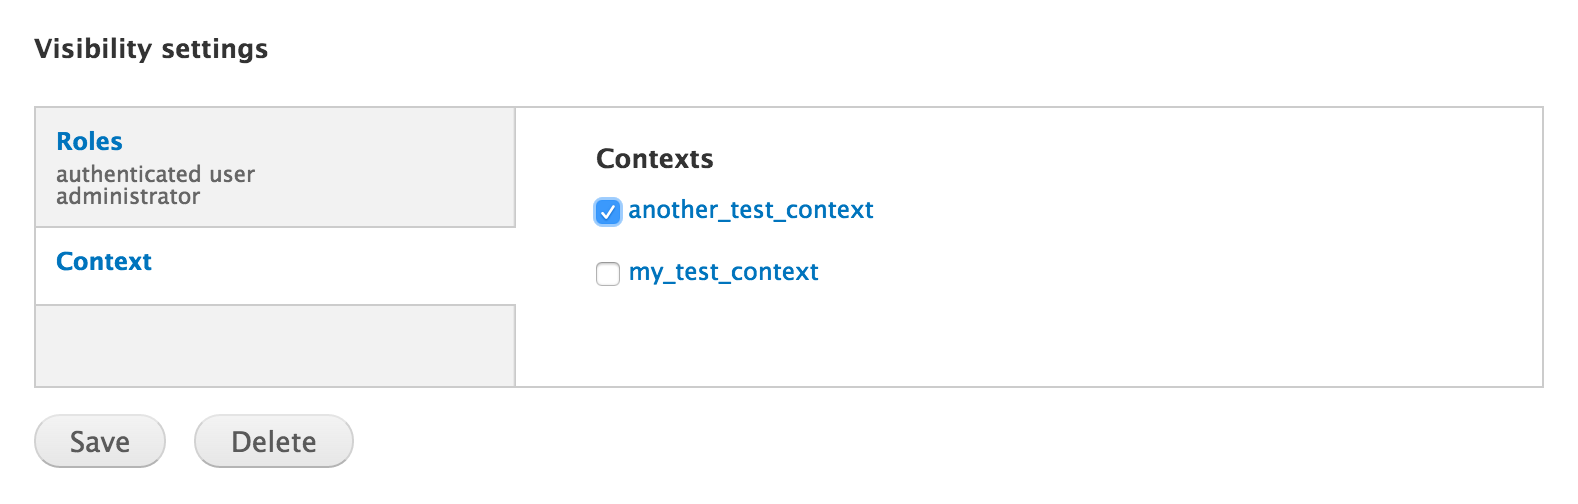Image resolution: width=1578 pixels, height=504 pixels.
Task: Click empty space right of Visibility settings
Action: coord(800,49)
